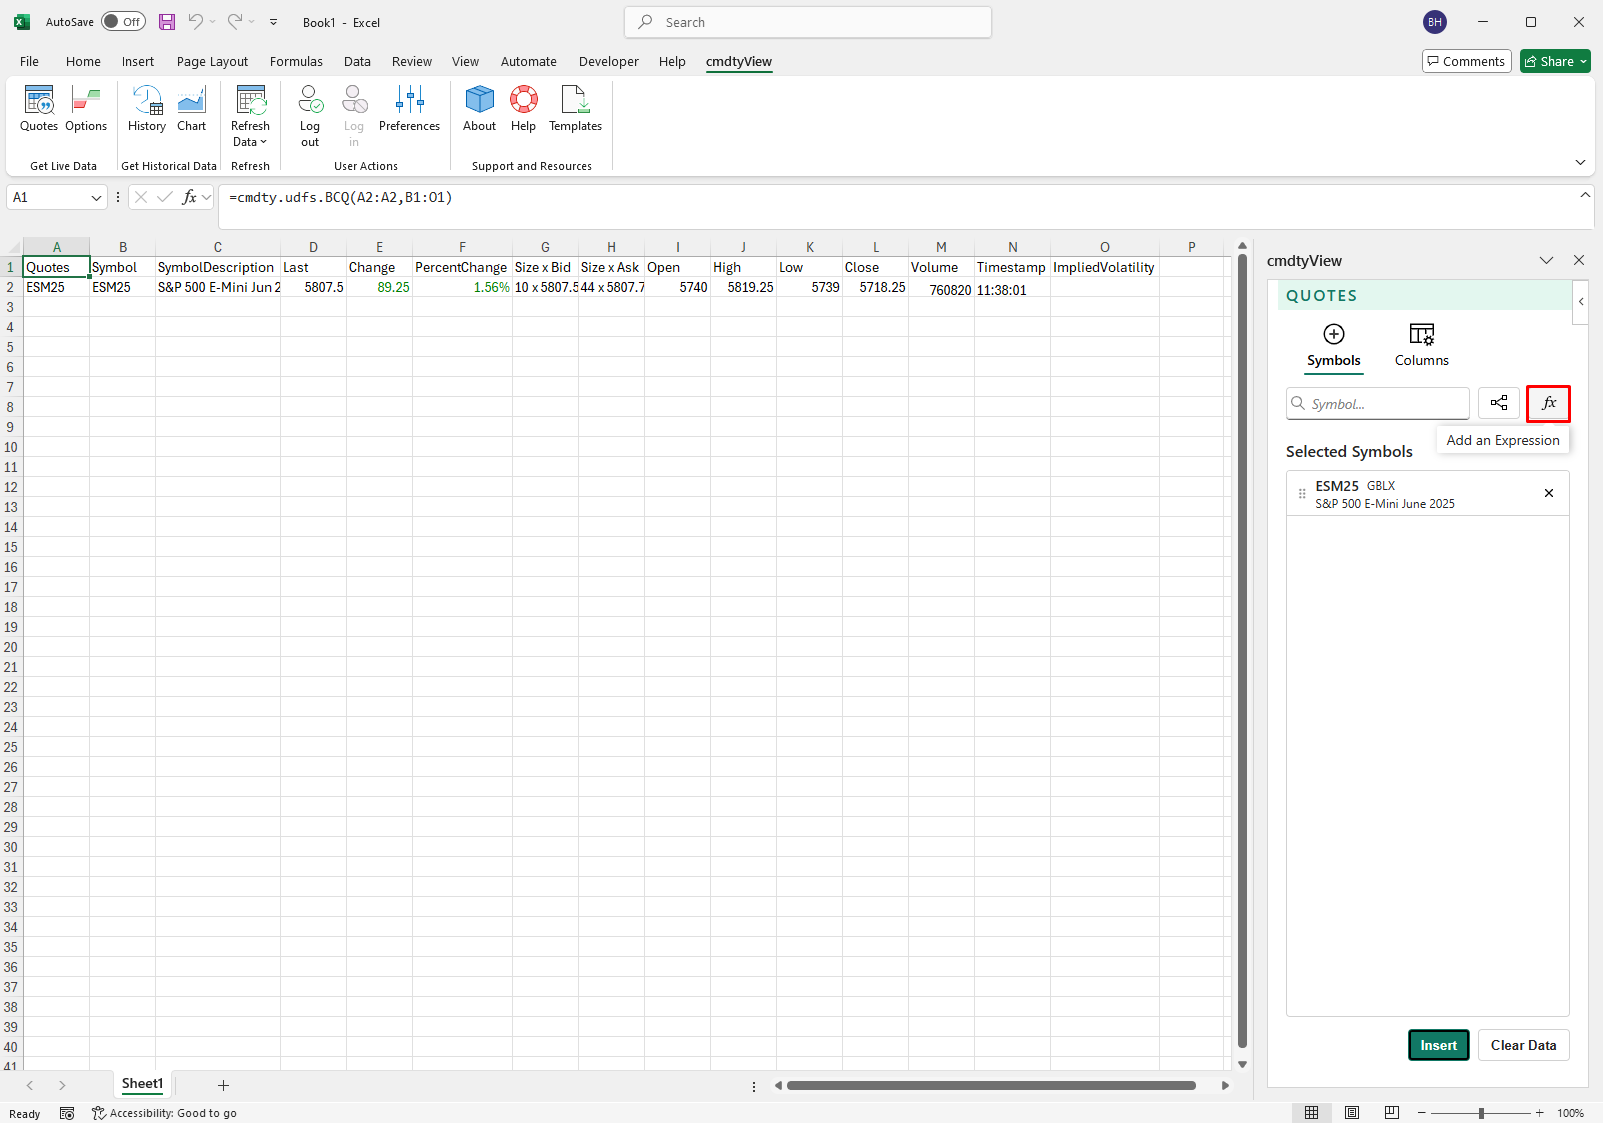Click the zoom in plus button
Screen dimensions: 1603x1123
[1539, 1113]
